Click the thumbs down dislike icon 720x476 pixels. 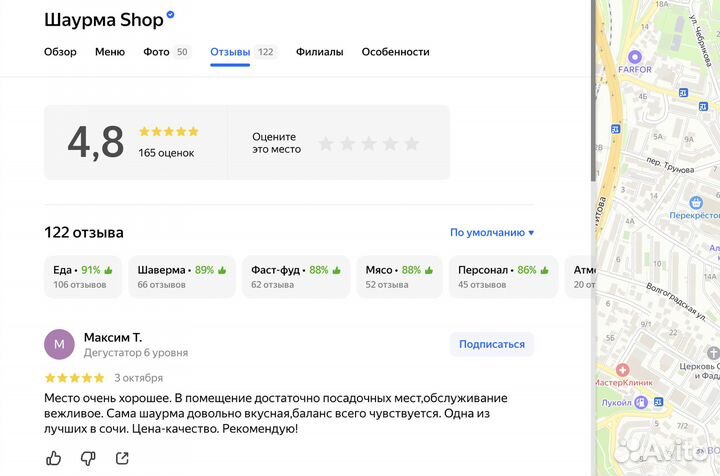88,458
